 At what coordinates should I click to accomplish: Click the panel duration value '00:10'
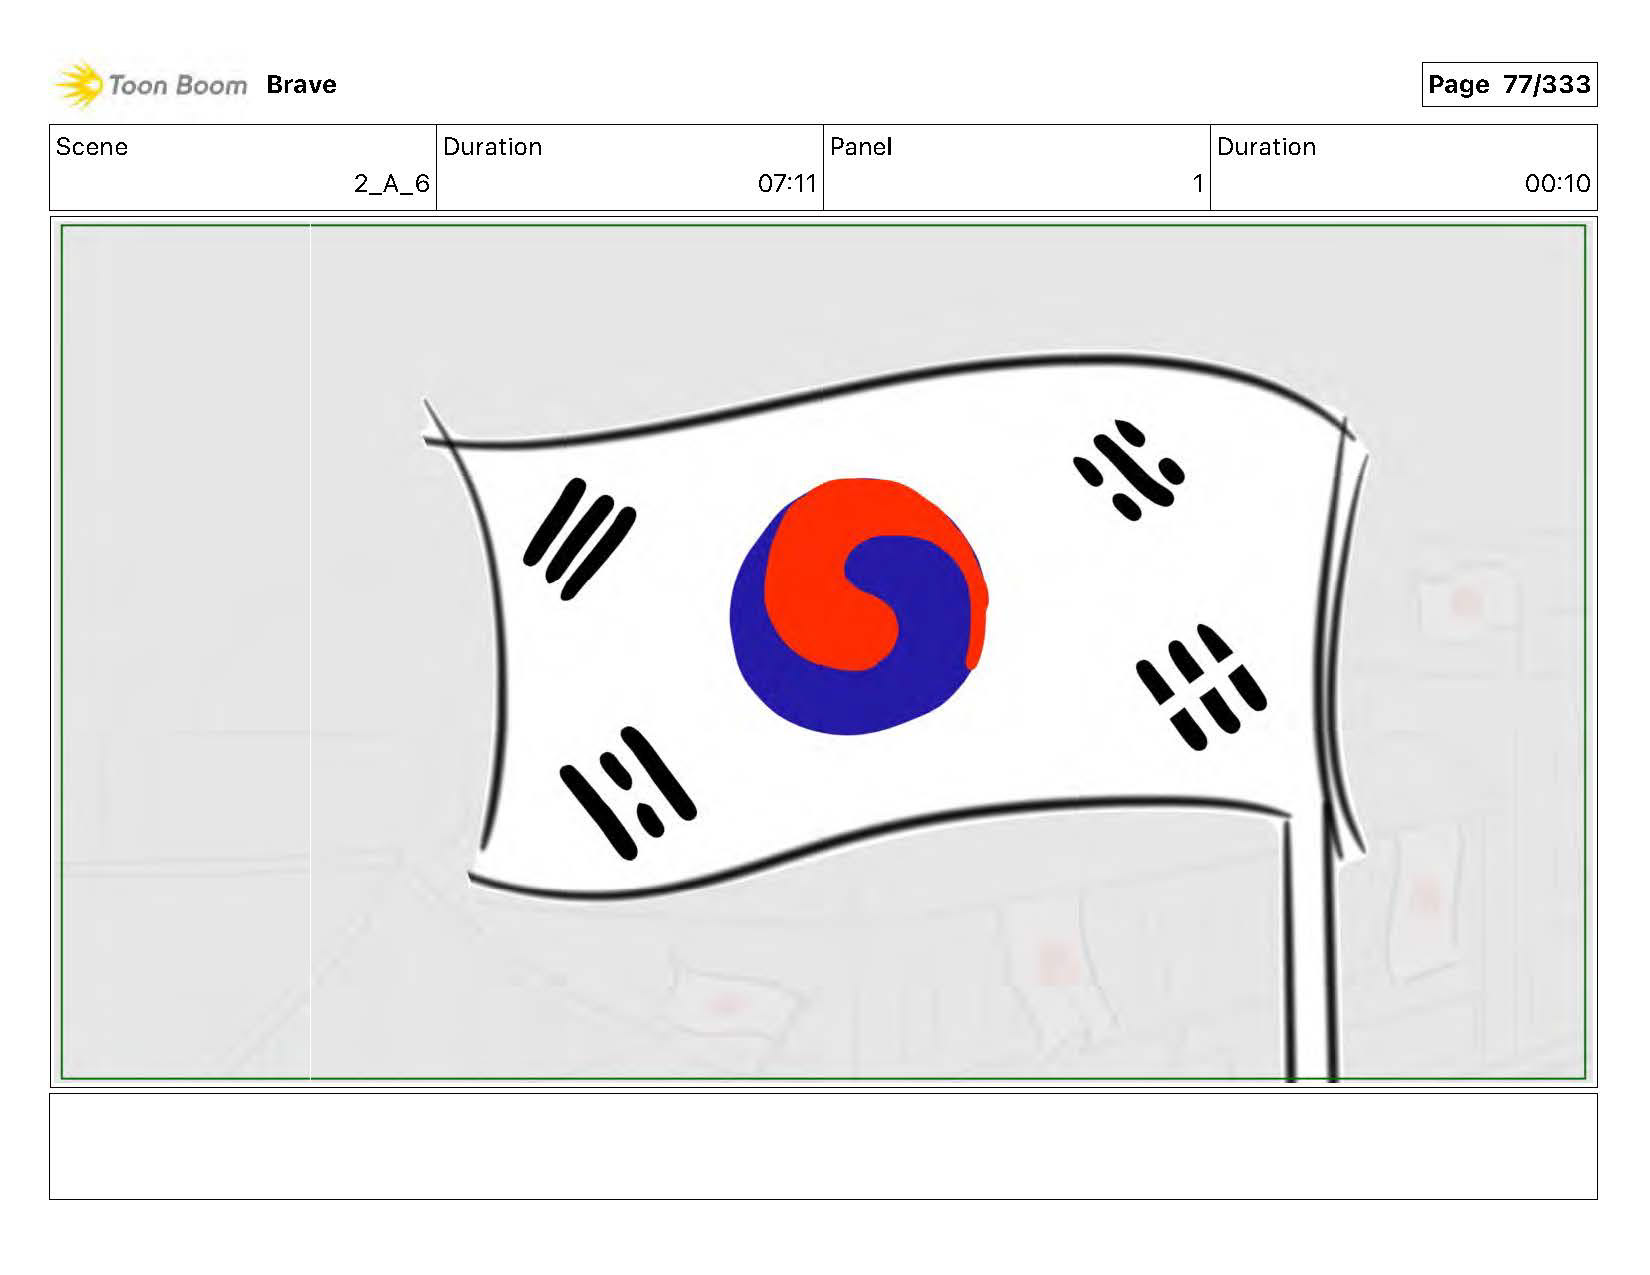click(1557, 184)
